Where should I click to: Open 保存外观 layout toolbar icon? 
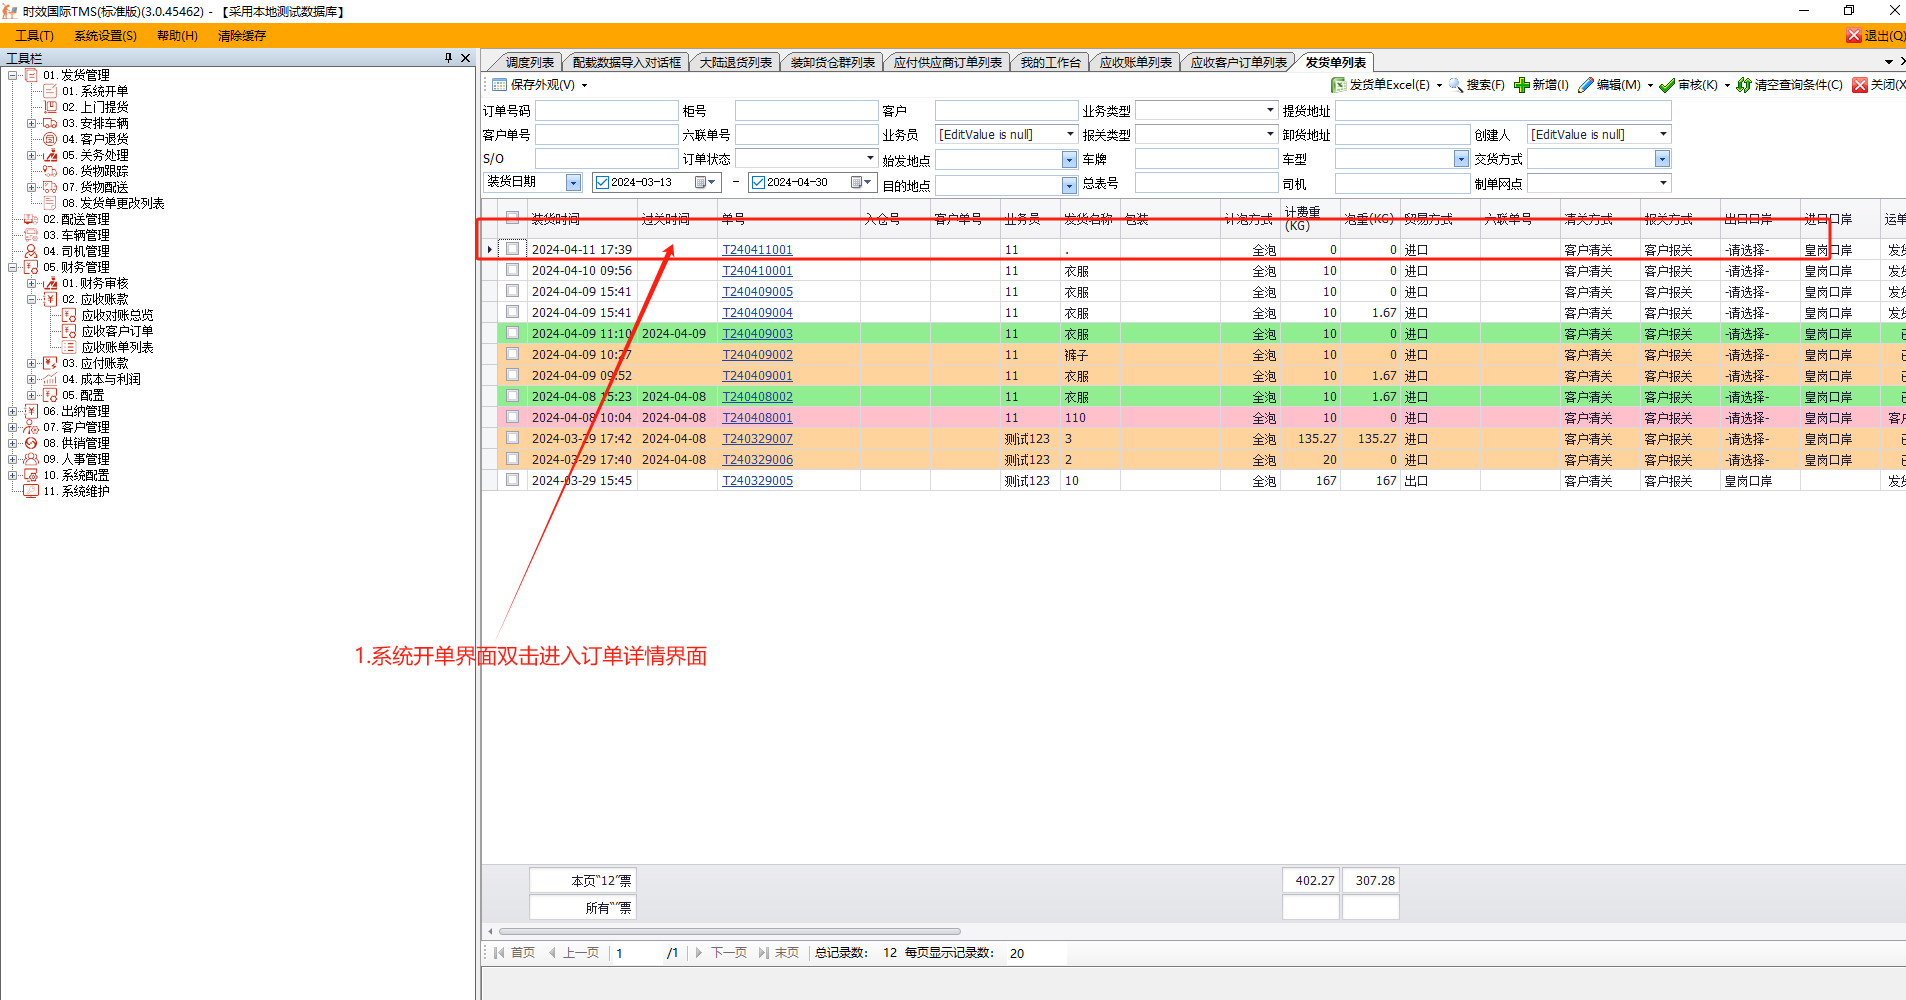[499, 85]
